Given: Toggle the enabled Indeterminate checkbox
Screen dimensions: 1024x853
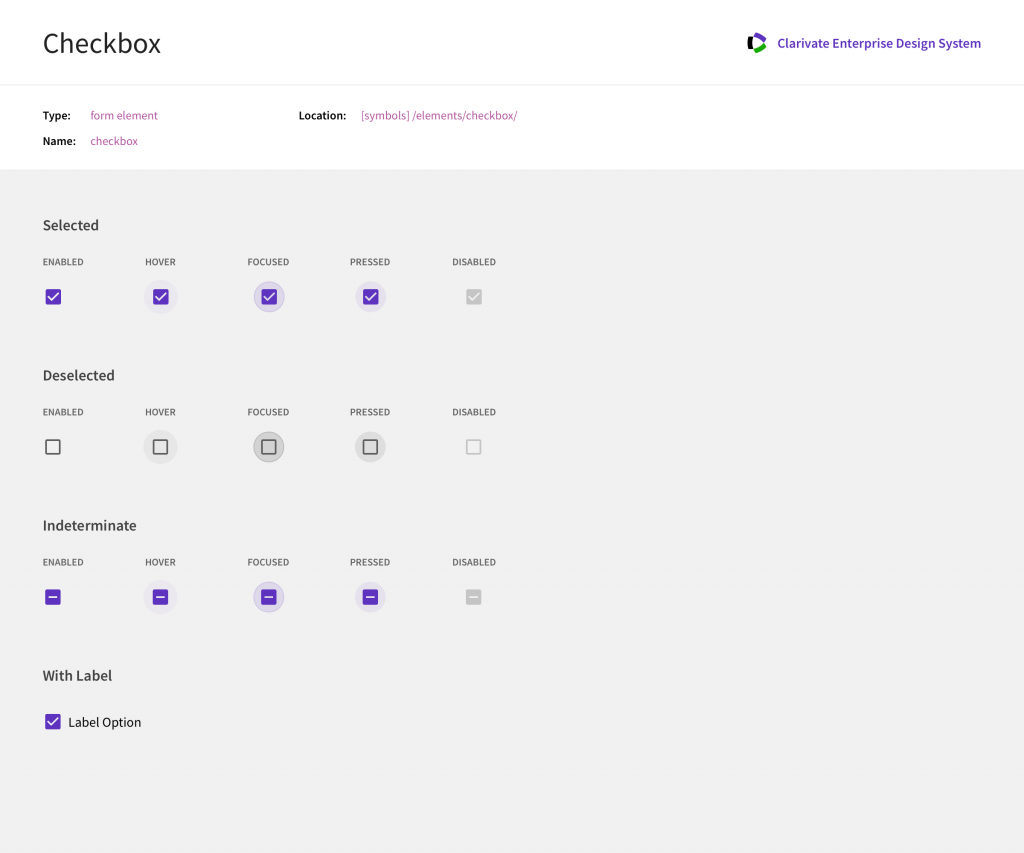Looking at the screenshot, I should pyautogui.click(x=53, y=597).
